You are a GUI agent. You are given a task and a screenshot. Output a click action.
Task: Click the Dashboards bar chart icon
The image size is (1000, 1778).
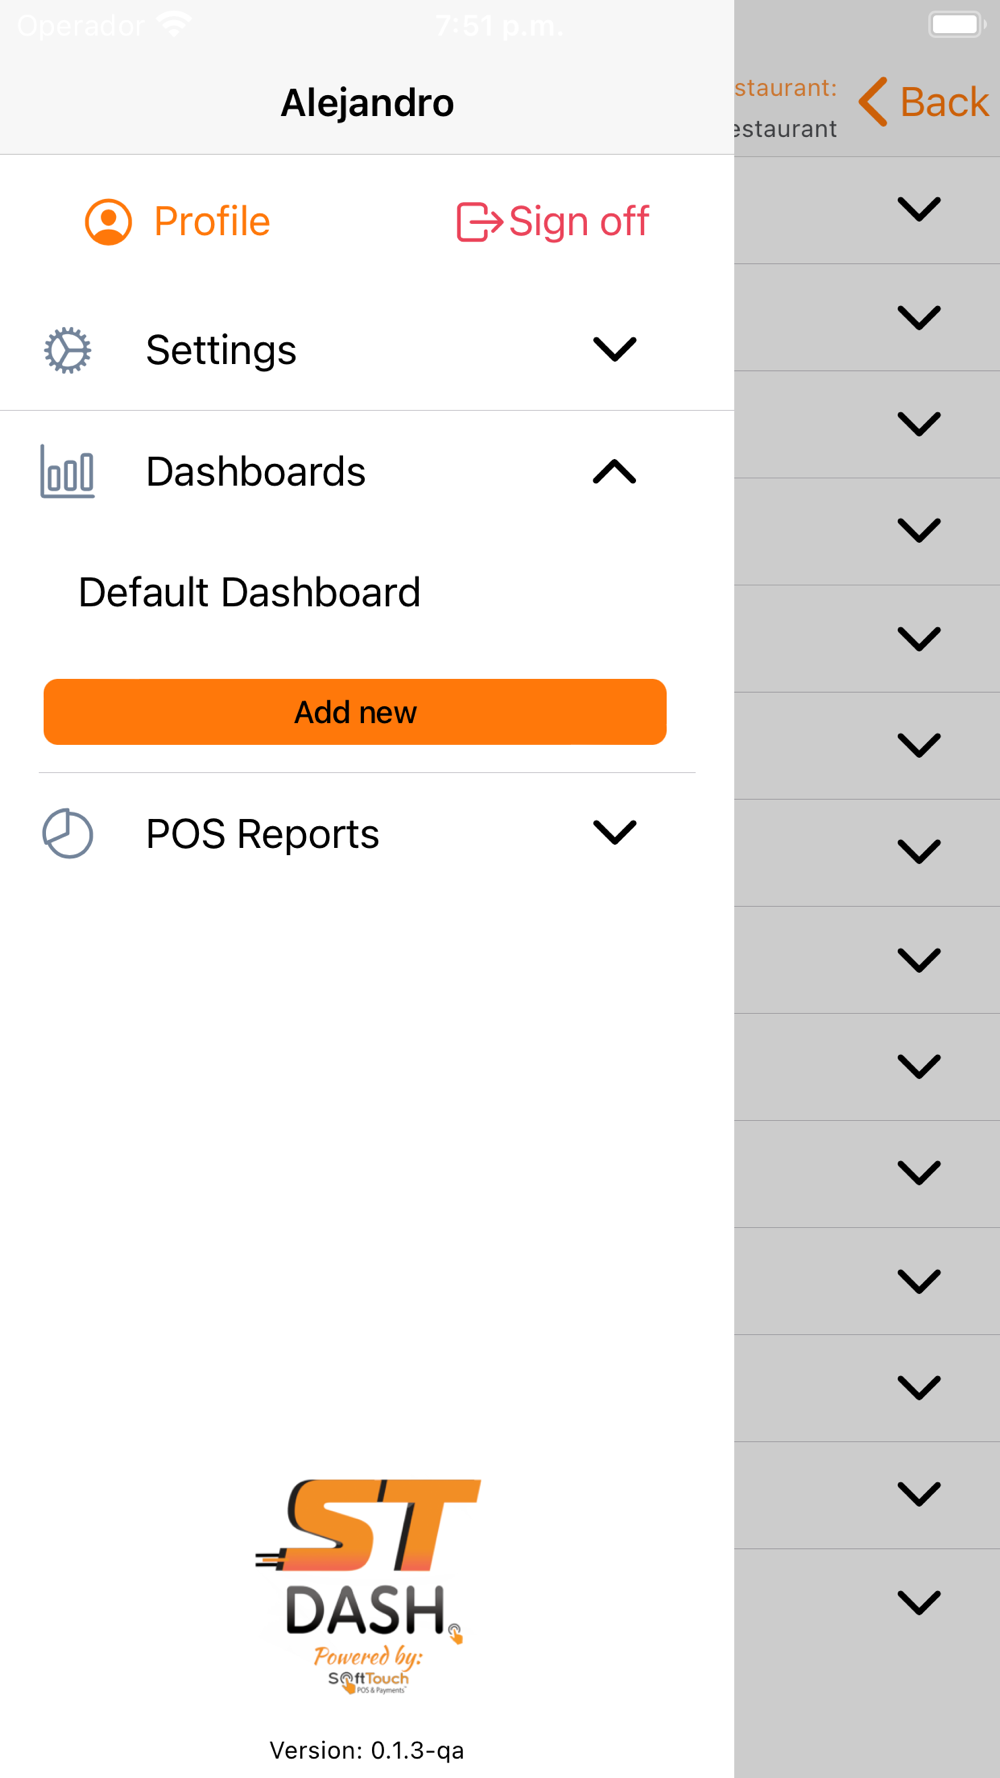(68, 472)
